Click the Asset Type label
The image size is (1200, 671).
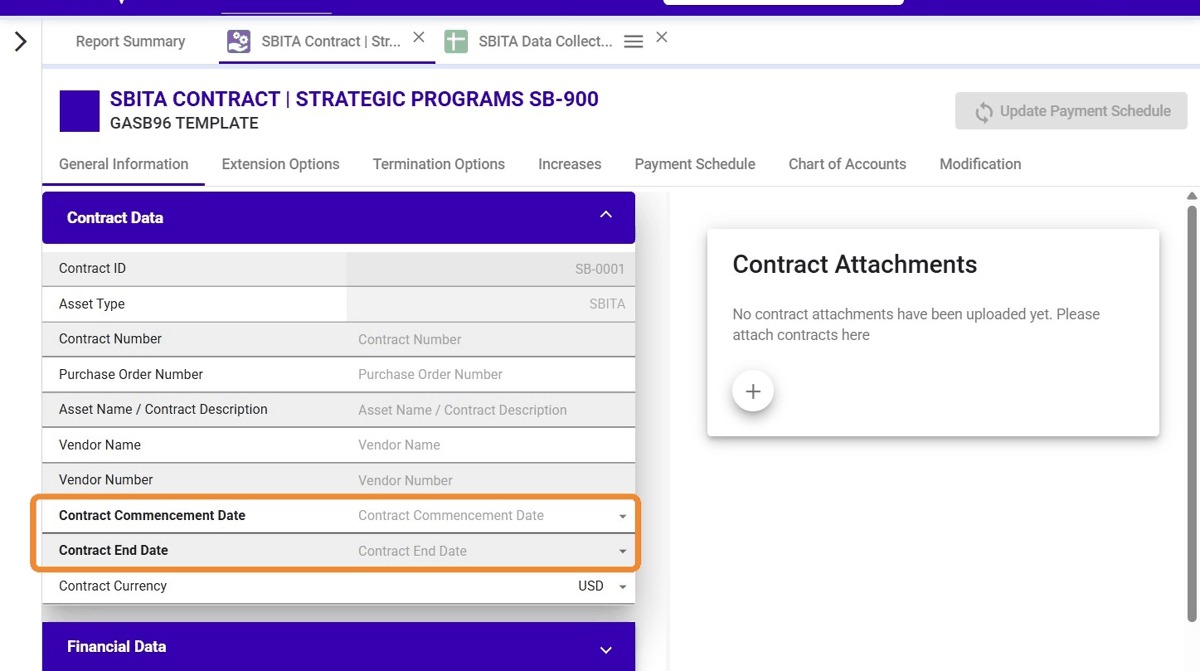92,304
